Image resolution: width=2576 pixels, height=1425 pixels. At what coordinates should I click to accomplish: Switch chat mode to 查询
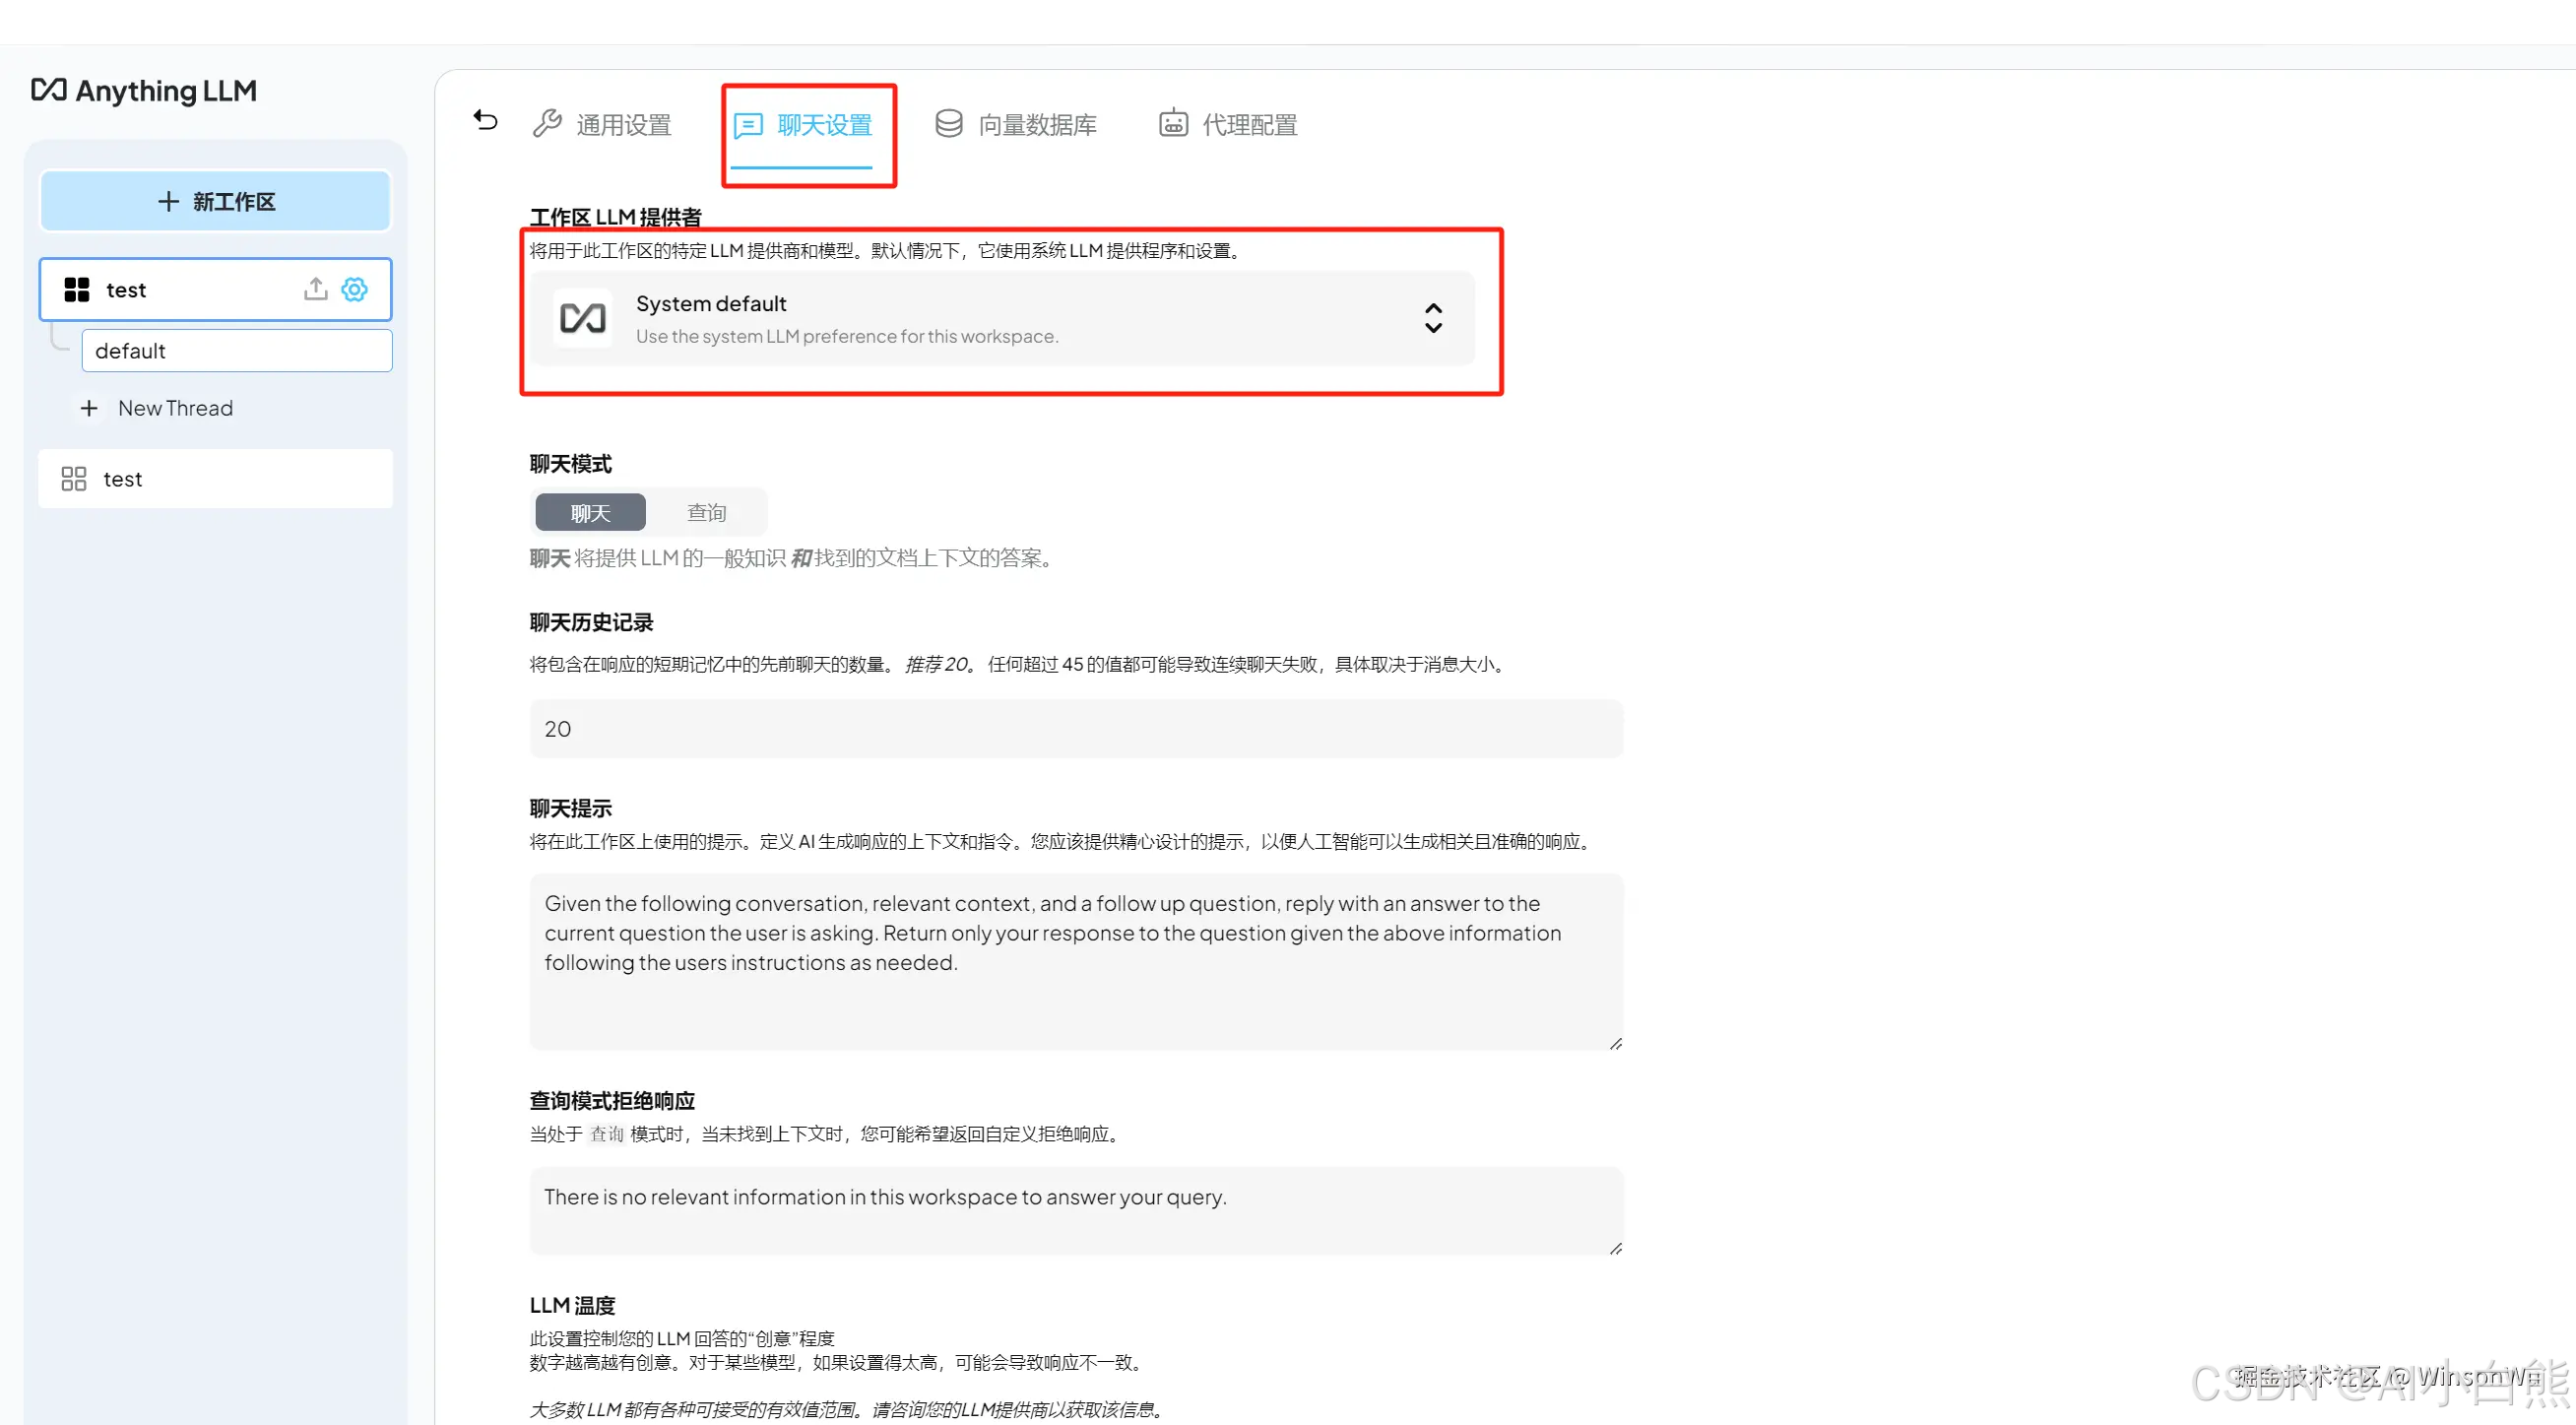tap(706, 513)
